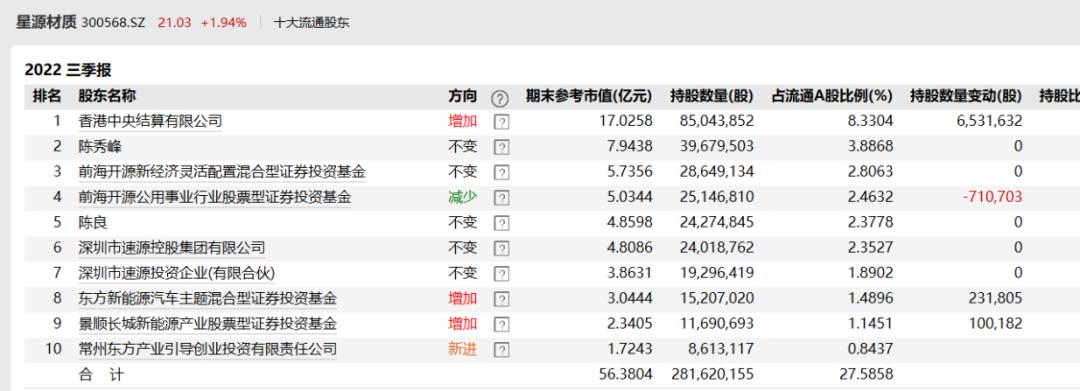This screenshot has width=1080, height=391.
Task: Click total shareholding 281,620,155
Action: tap(712, 374)
